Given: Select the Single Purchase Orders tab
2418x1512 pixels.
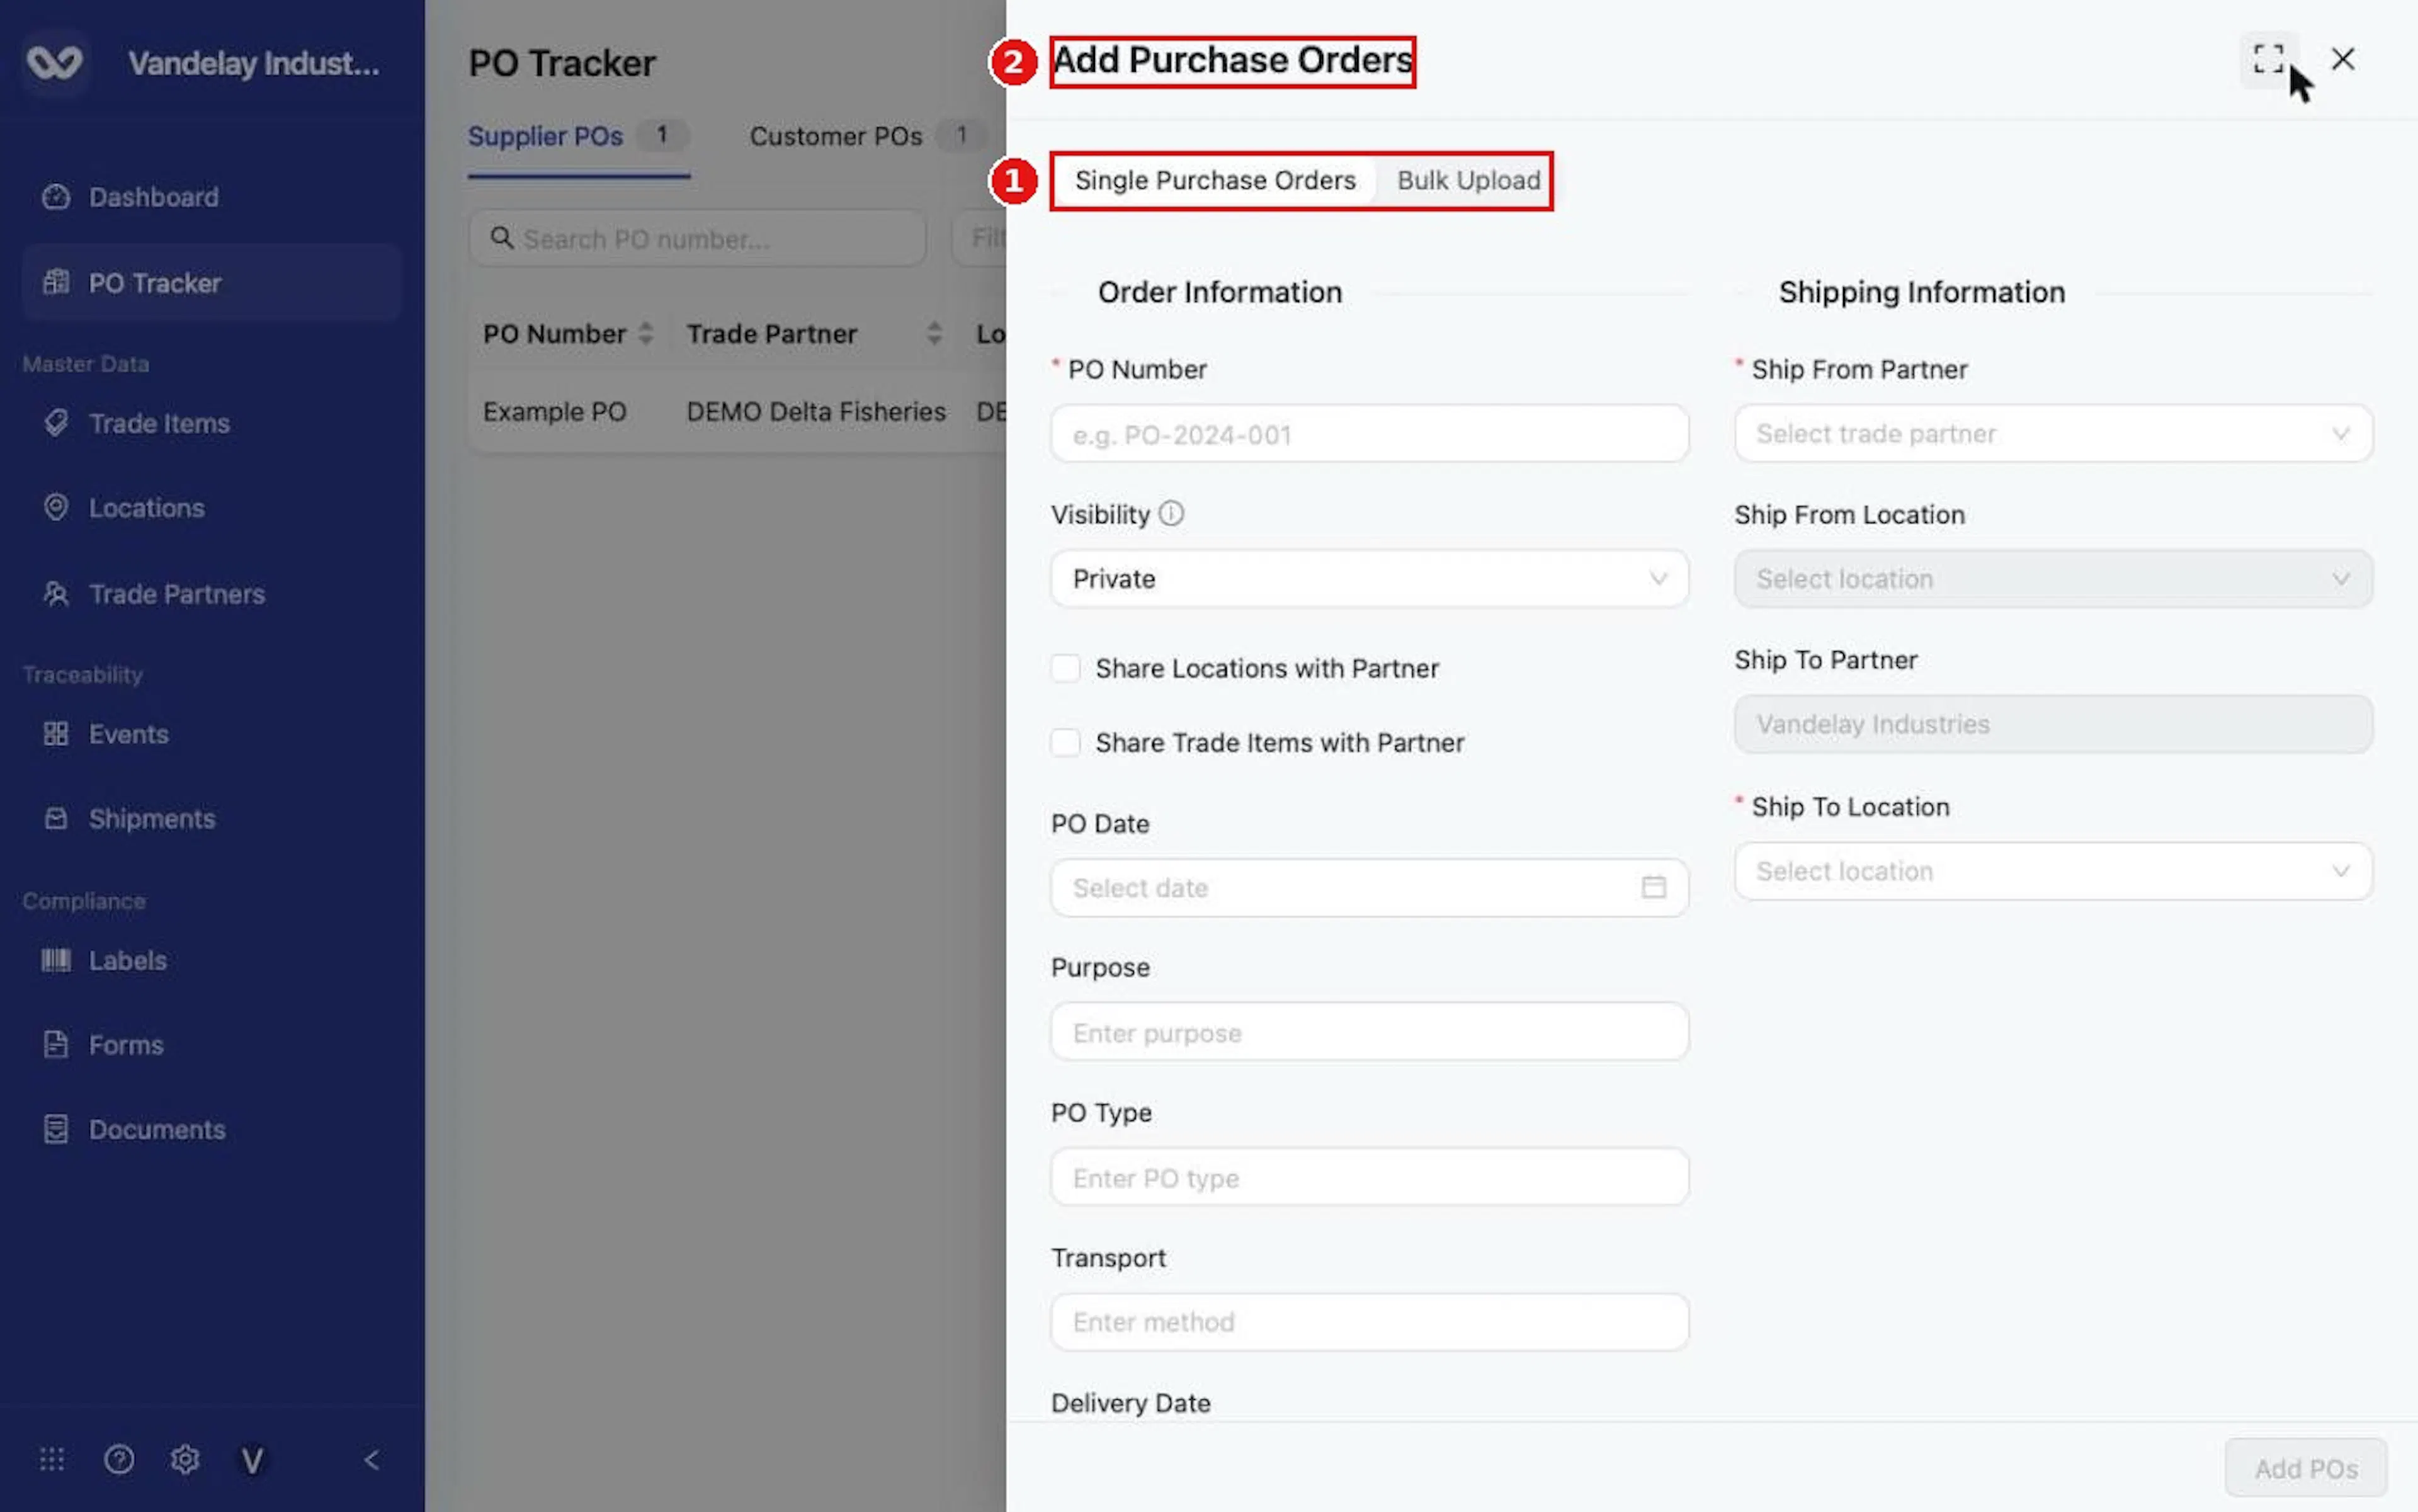Looking at the screenshot, I should [1215, 180].
